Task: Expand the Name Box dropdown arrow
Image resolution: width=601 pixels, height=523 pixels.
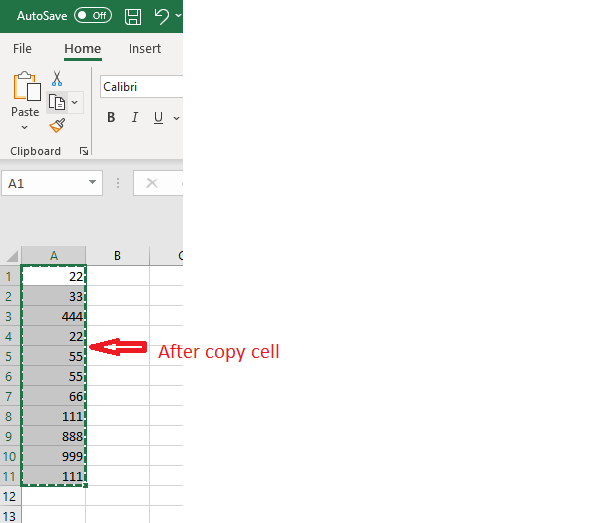Action: pyautogui.click(x=92, y=182)
